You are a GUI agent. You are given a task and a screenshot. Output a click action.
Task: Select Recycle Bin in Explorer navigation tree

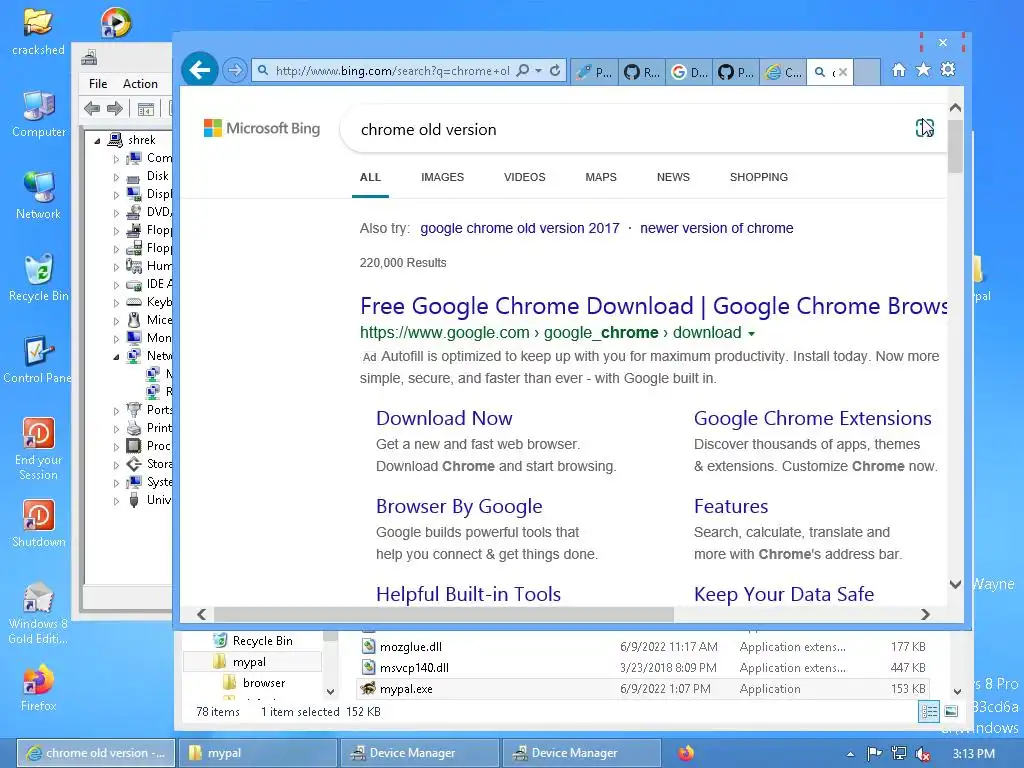[262, 641]
